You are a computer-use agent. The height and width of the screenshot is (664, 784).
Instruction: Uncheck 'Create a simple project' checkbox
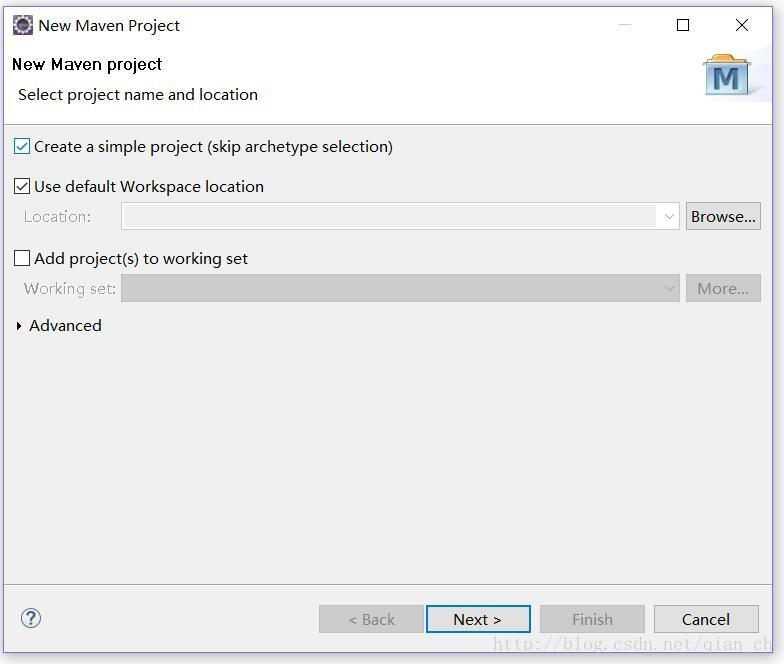[22, 147]
